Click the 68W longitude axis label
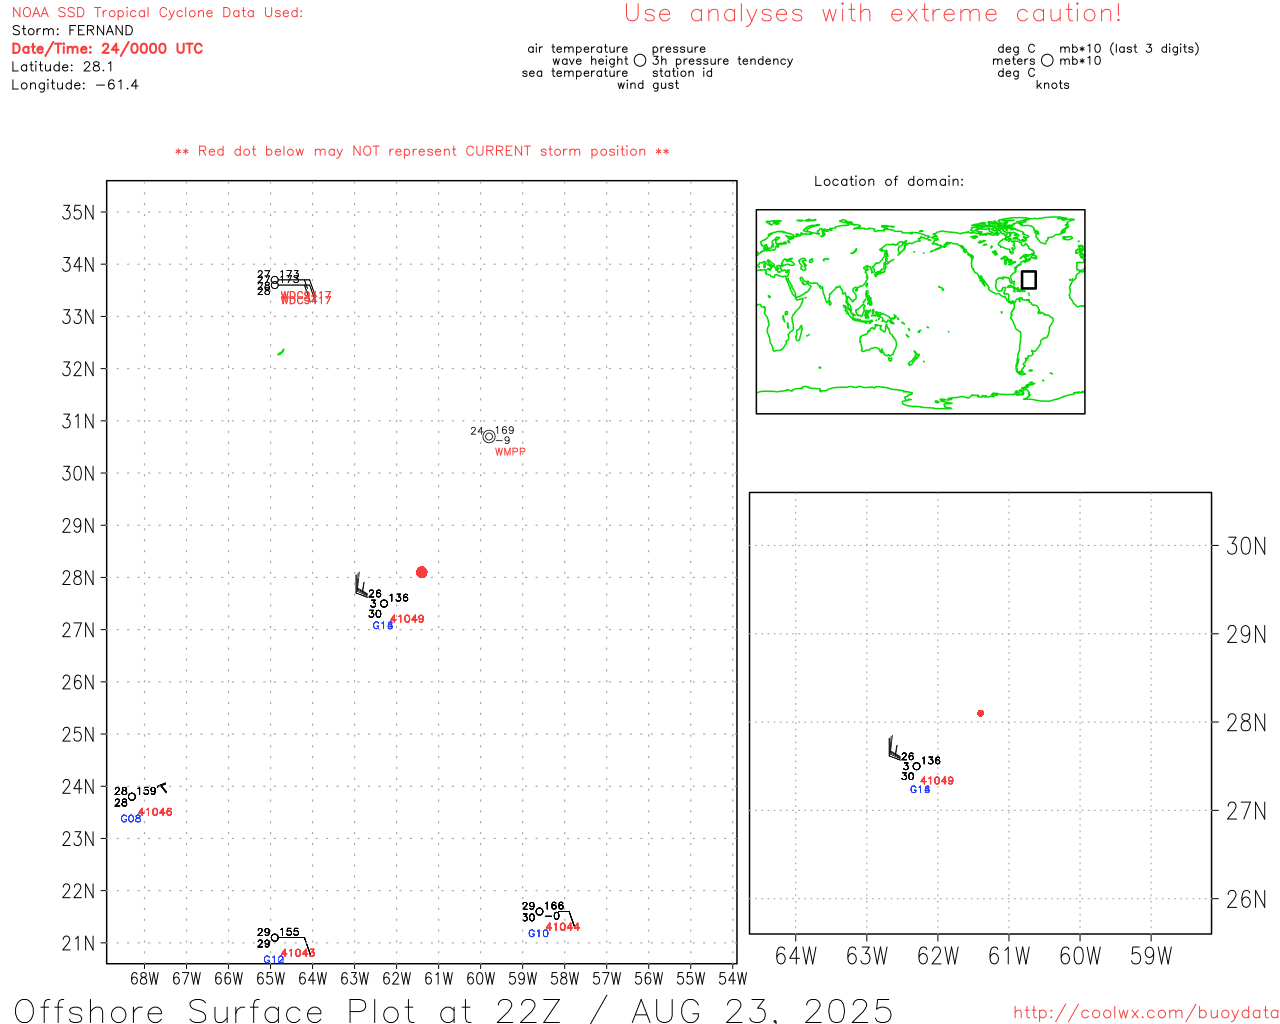 point(145,979)
